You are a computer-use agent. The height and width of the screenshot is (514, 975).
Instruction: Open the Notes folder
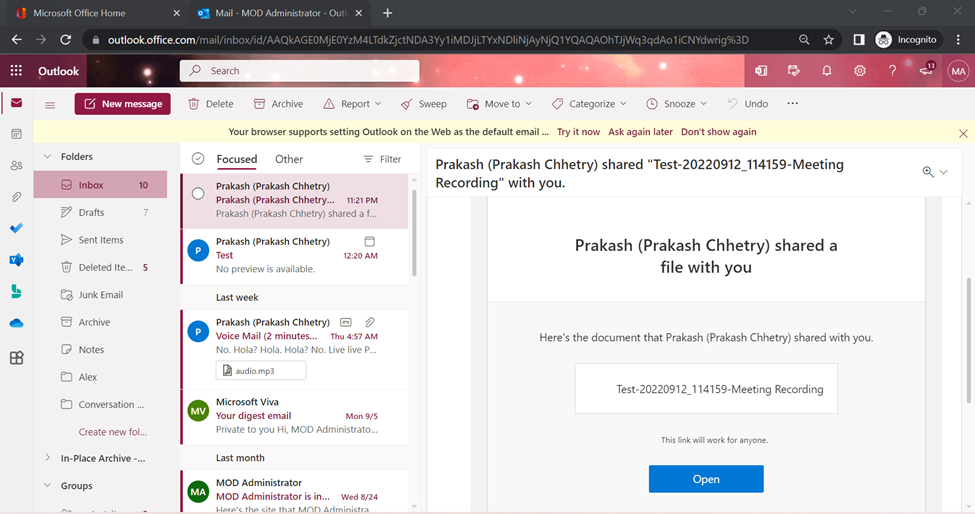[100, 349]
